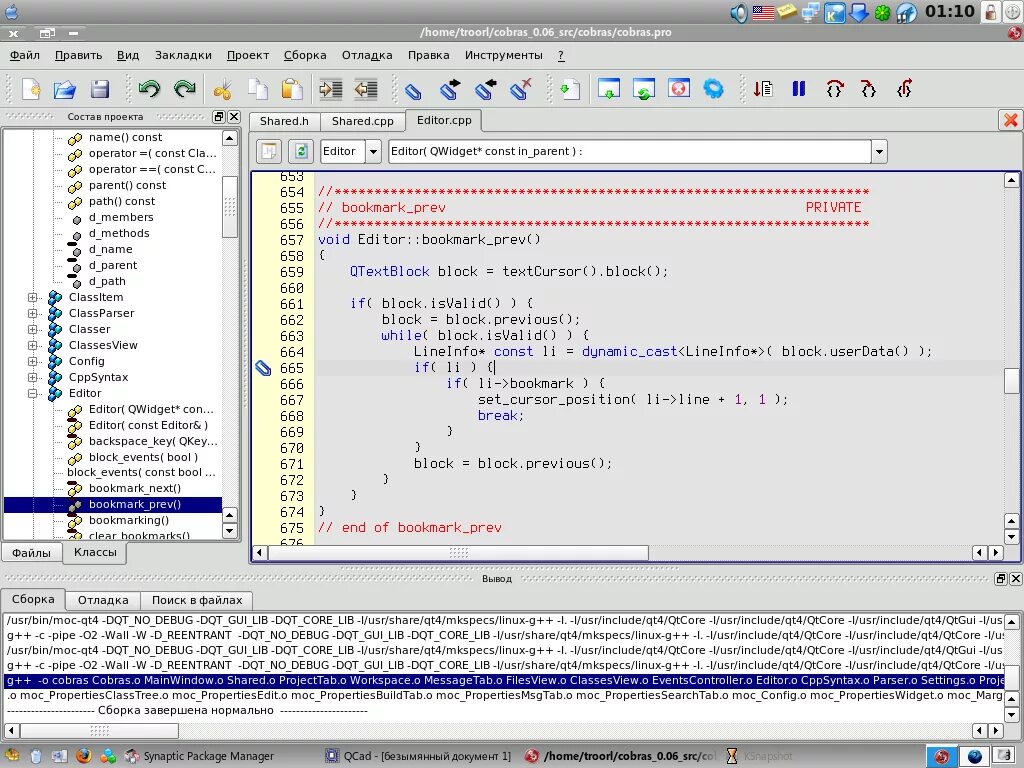Stop the build with the red stop icon
The height and width of the screenshot is (768, 1024).
(679, 89)
